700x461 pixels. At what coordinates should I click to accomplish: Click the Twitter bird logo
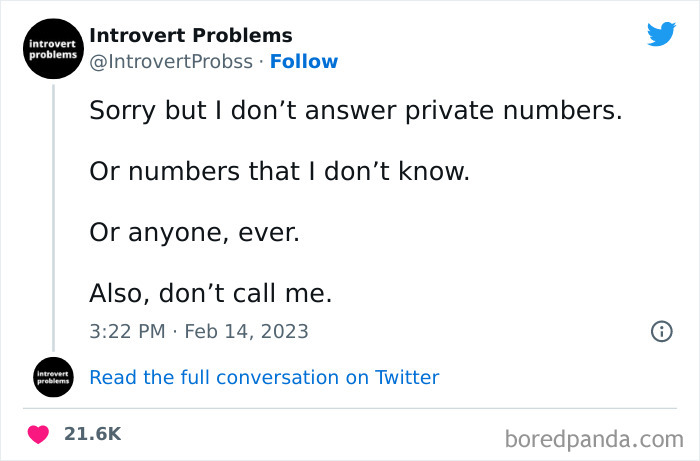(x=661, y=35)
